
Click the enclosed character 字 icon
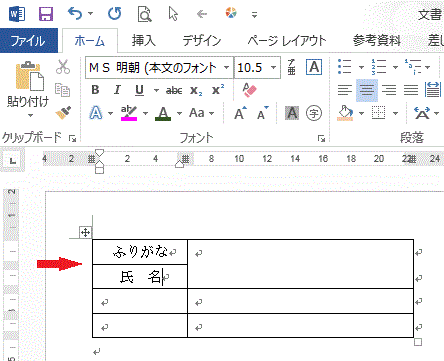pos(314,113)
